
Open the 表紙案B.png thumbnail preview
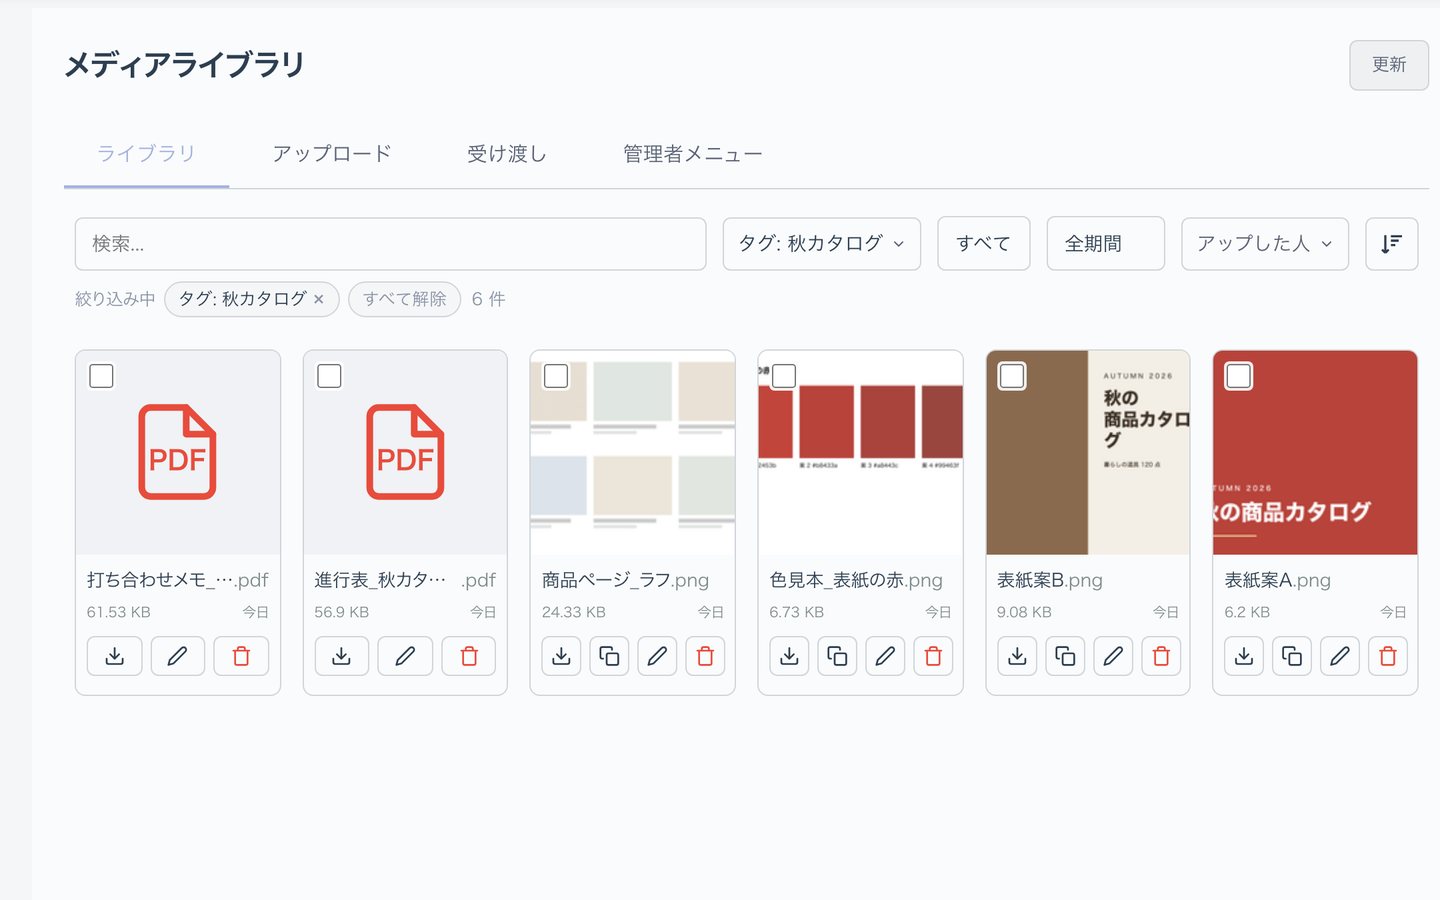coord(1088,453)
